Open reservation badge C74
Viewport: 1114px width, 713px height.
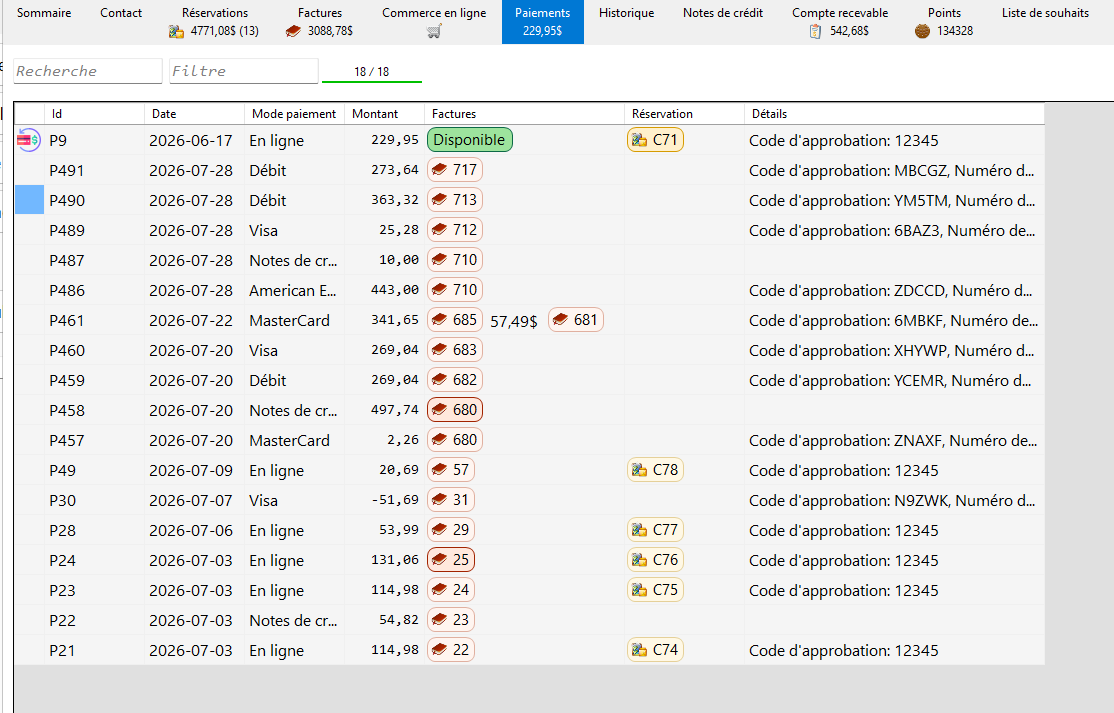tap(655, 650)
